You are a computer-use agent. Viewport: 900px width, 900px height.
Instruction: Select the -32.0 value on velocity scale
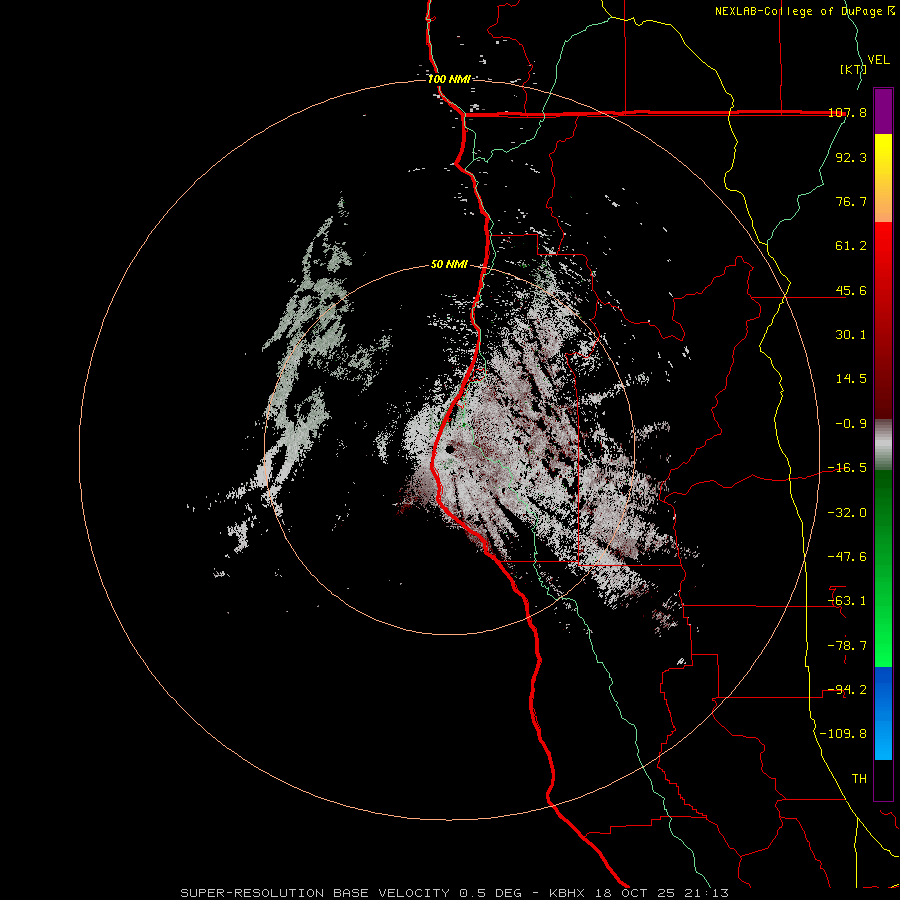click(x=848, y=513)
